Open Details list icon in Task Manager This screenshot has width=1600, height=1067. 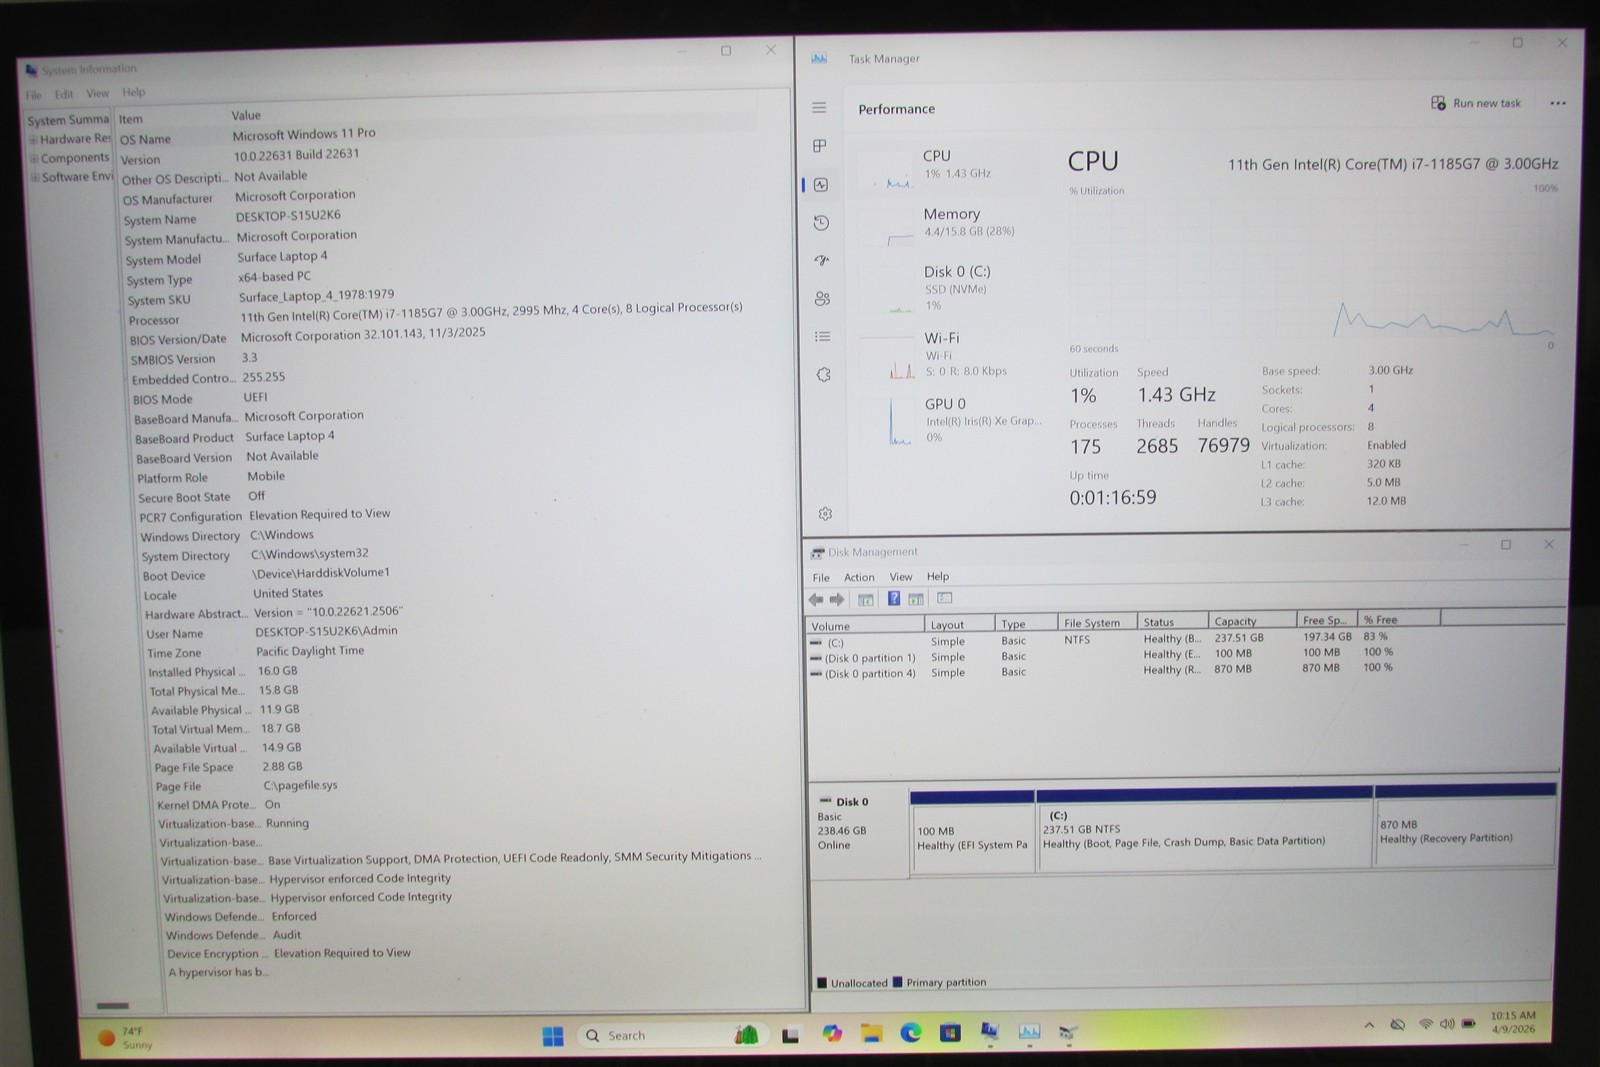click(822, 337)
